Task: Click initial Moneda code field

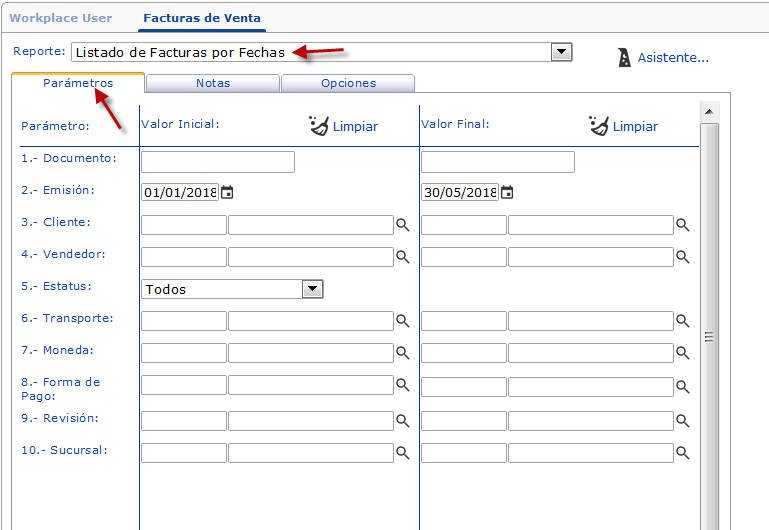Action: (x=184, y=353)
